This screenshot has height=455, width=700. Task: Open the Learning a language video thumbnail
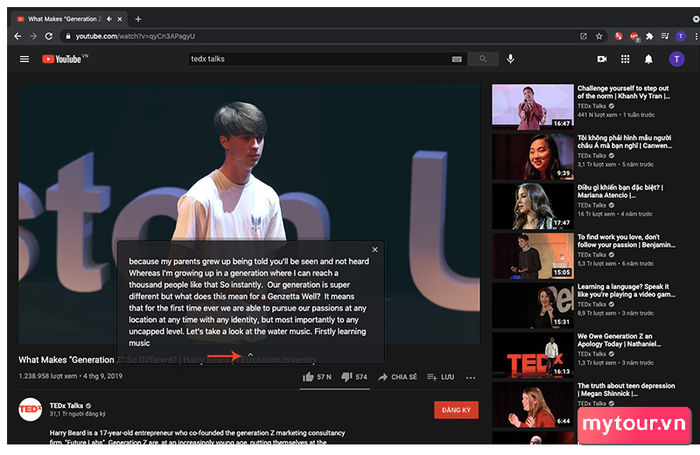[x=533, y=305]
